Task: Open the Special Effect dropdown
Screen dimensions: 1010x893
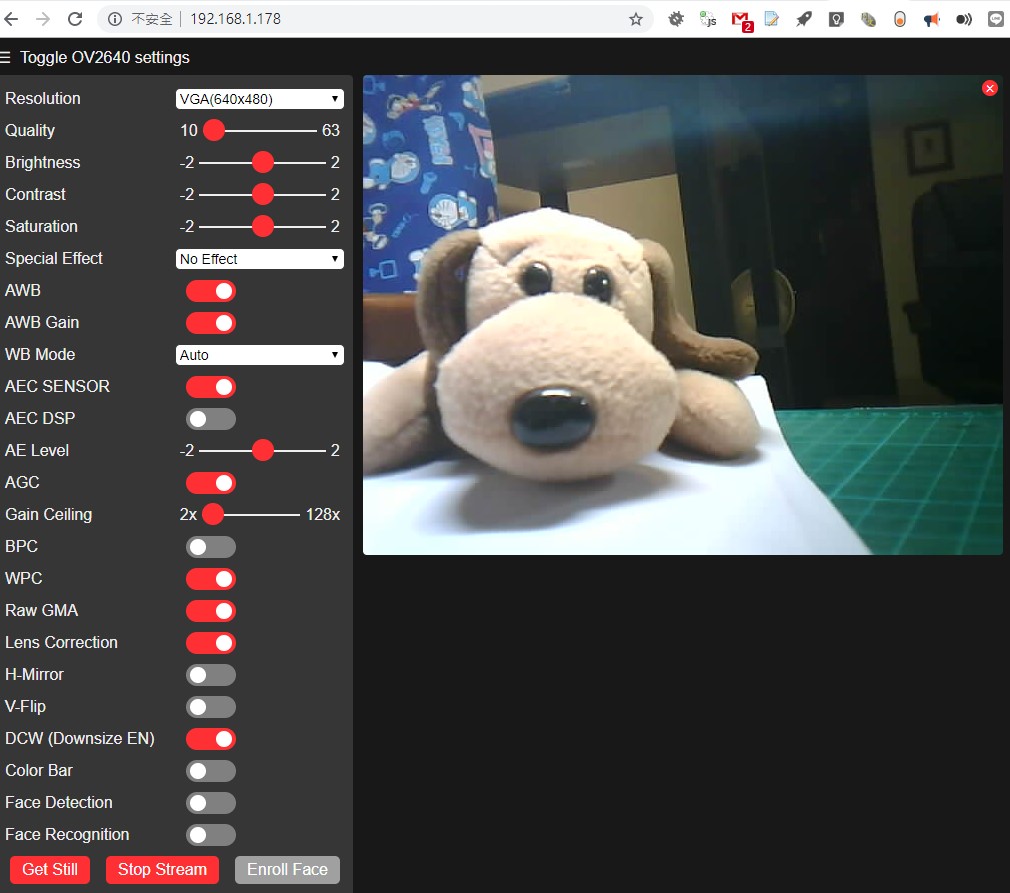Action: click(x=259, y=258)
